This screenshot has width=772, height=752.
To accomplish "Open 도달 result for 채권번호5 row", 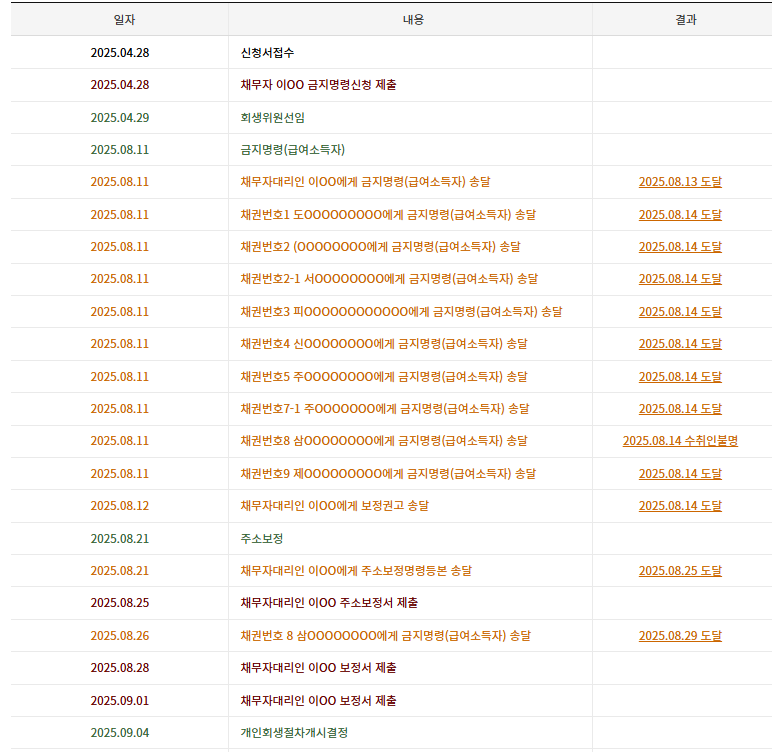I will [680, 377].
